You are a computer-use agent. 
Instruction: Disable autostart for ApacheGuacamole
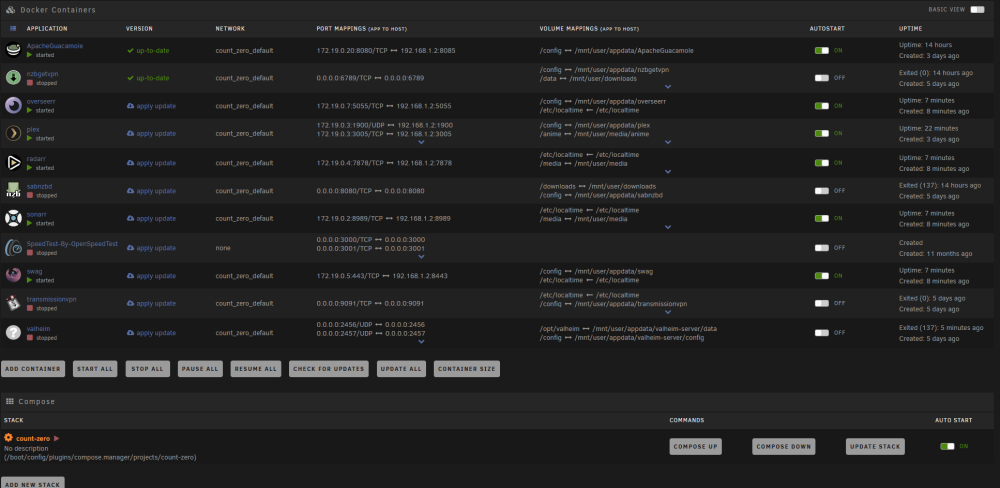821,50
